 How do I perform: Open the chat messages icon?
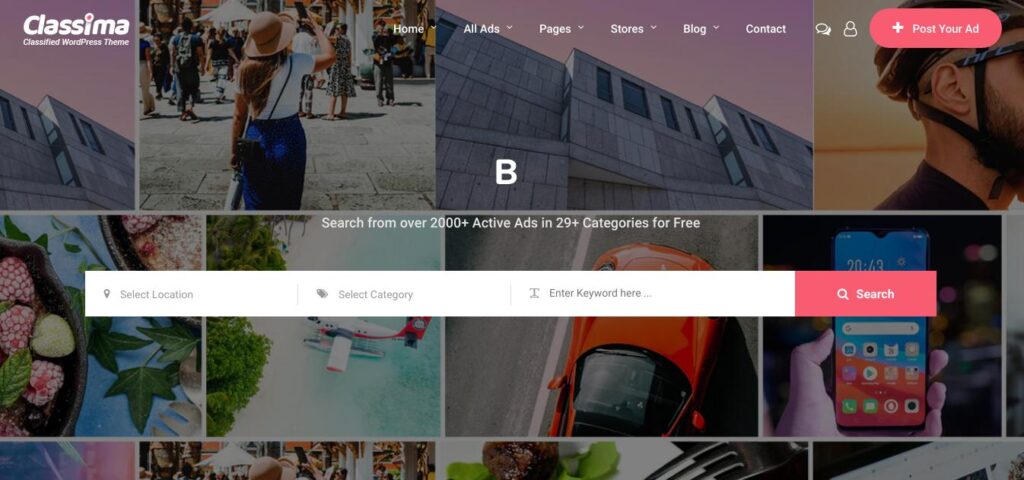pyautogui.click(x=823, y=29)
